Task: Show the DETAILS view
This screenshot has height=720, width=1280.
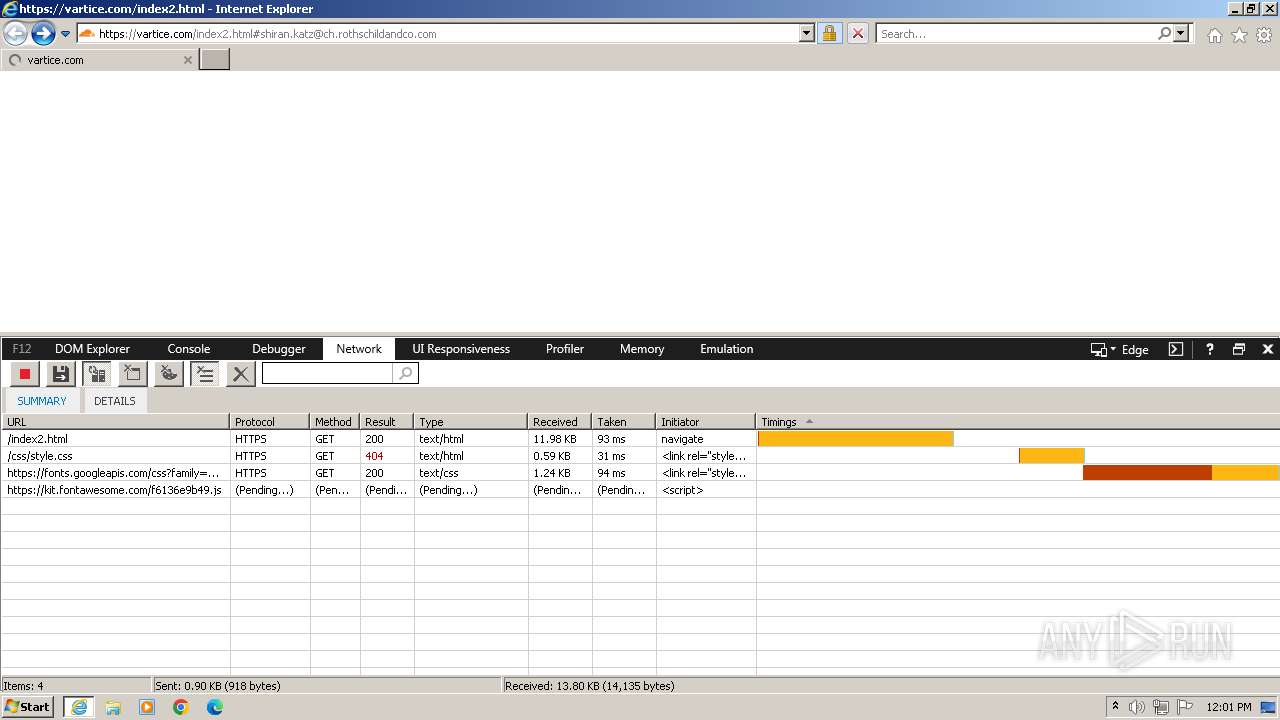Action: coord(115,401)
